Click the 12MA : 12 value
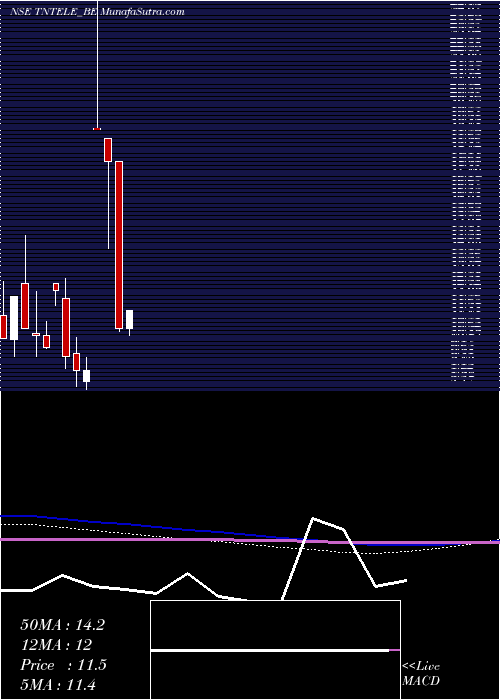The height and width of the screenshot is (700, 500). pyautogui.click(x=56, y=645)
